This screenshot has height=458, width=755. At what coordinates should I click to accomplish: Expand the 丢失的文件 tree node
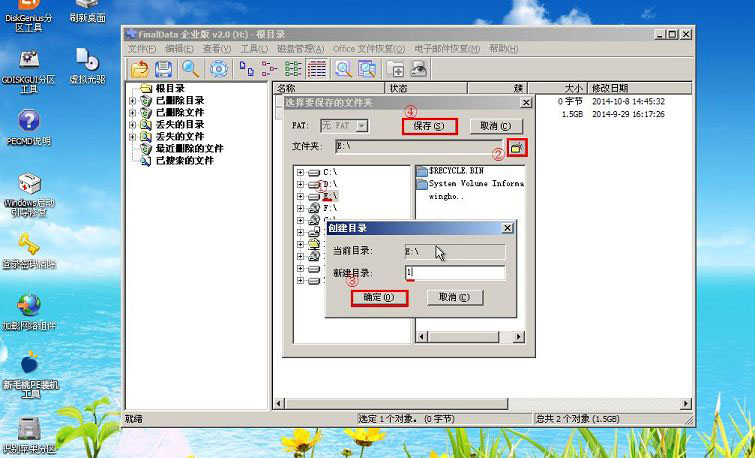[132, 136]
